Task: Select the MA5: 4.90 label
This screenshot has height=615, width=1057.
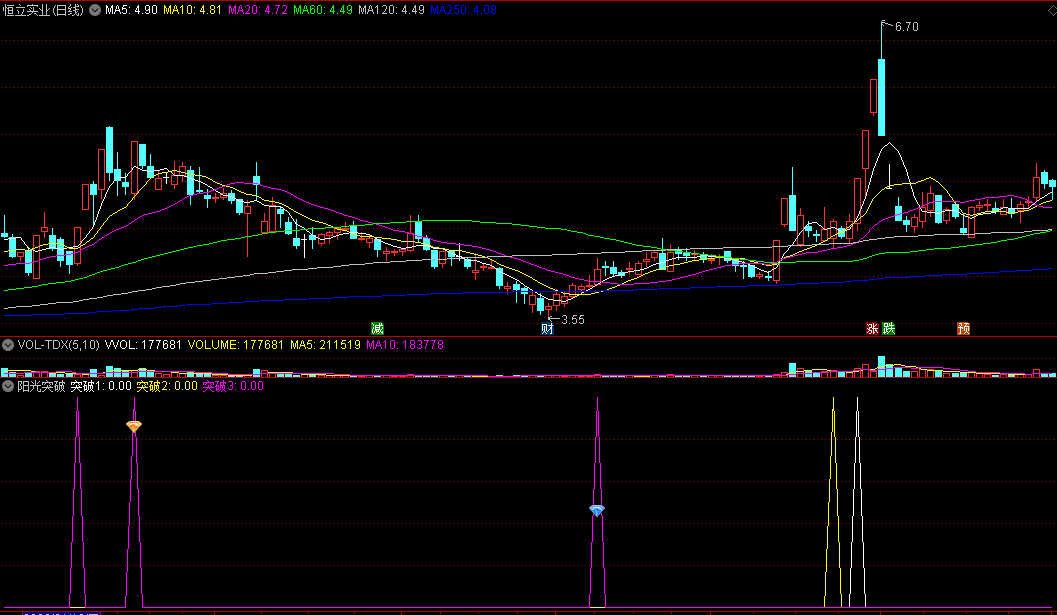Action: 131,10
